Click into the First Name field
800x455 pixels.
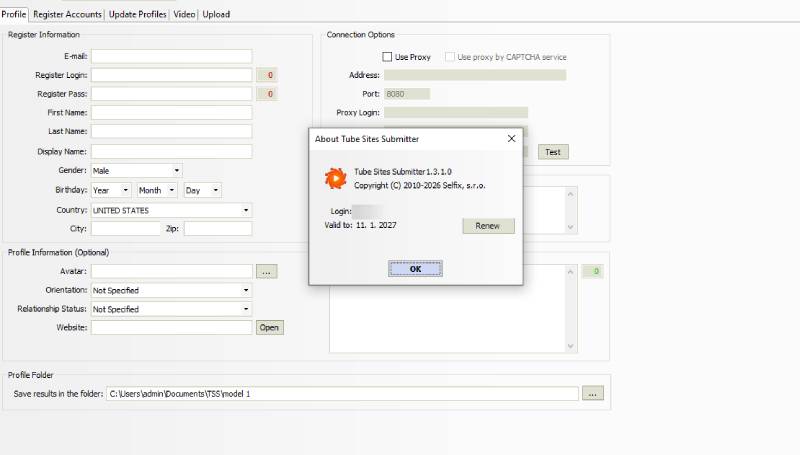pyautogui.click(x=171, y=112)
